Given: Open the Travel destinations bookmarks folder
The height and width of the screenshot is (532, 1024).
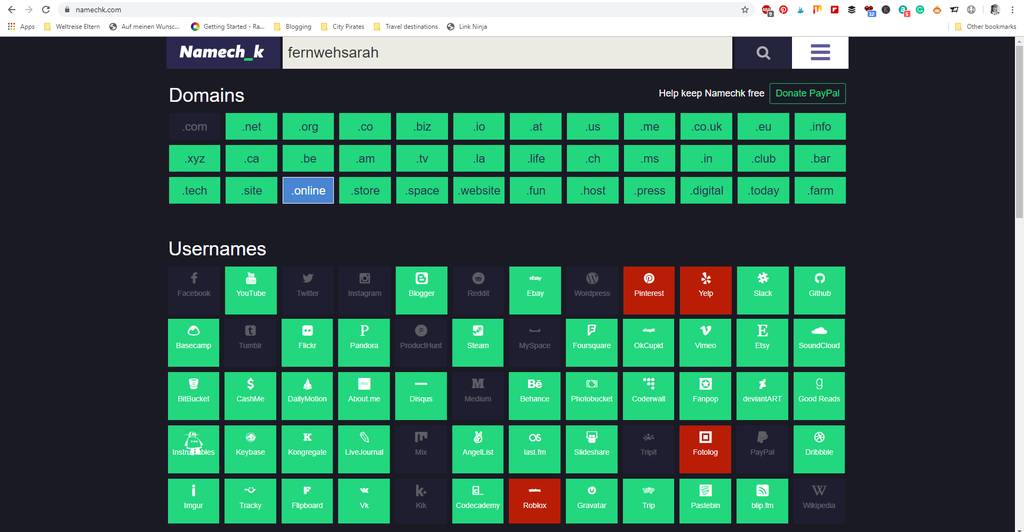Looking at the screenshot, I should tap(406, 27).
